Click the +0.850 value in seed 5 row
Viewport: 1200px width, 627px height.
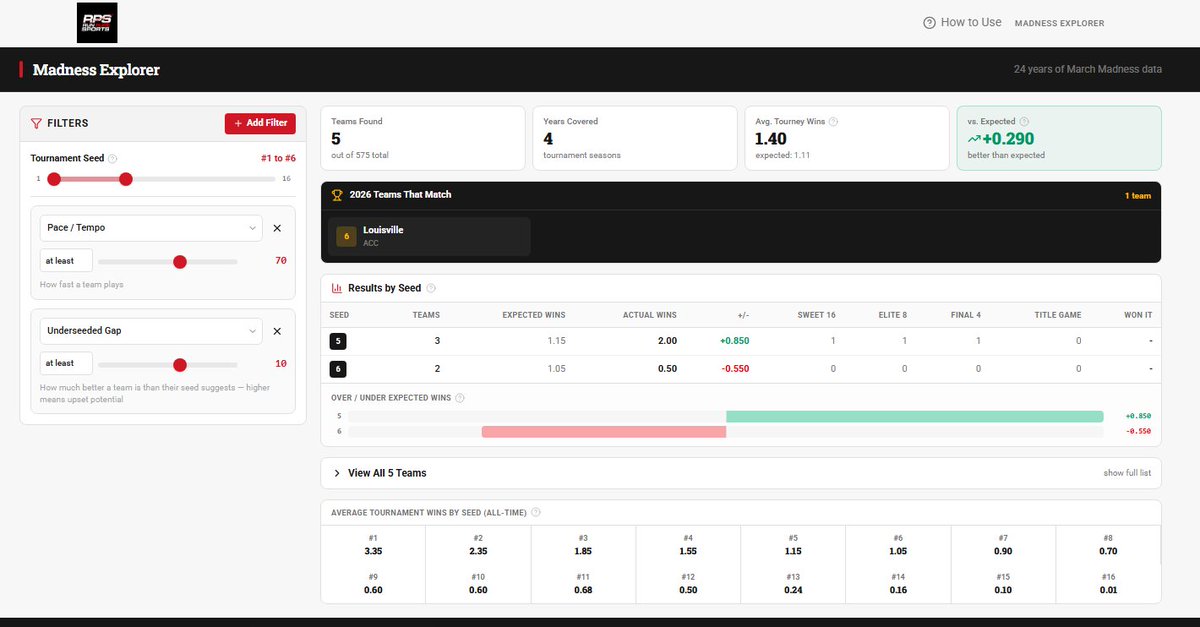point(734,341)
